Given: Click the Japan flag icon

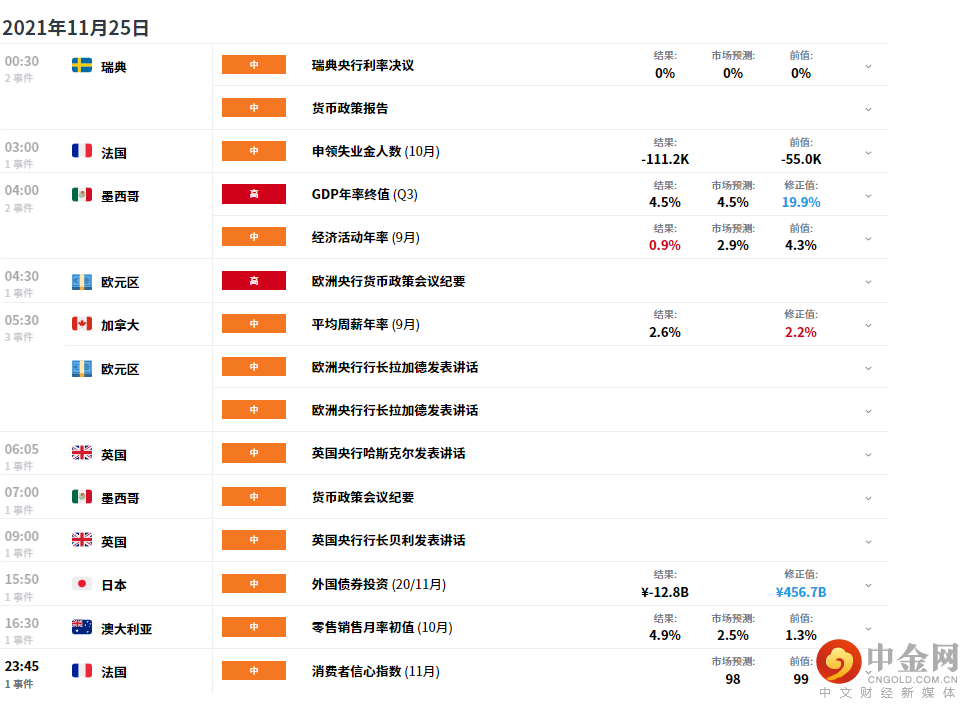Looking at the screenshot, I should click(x=82, y=584).
